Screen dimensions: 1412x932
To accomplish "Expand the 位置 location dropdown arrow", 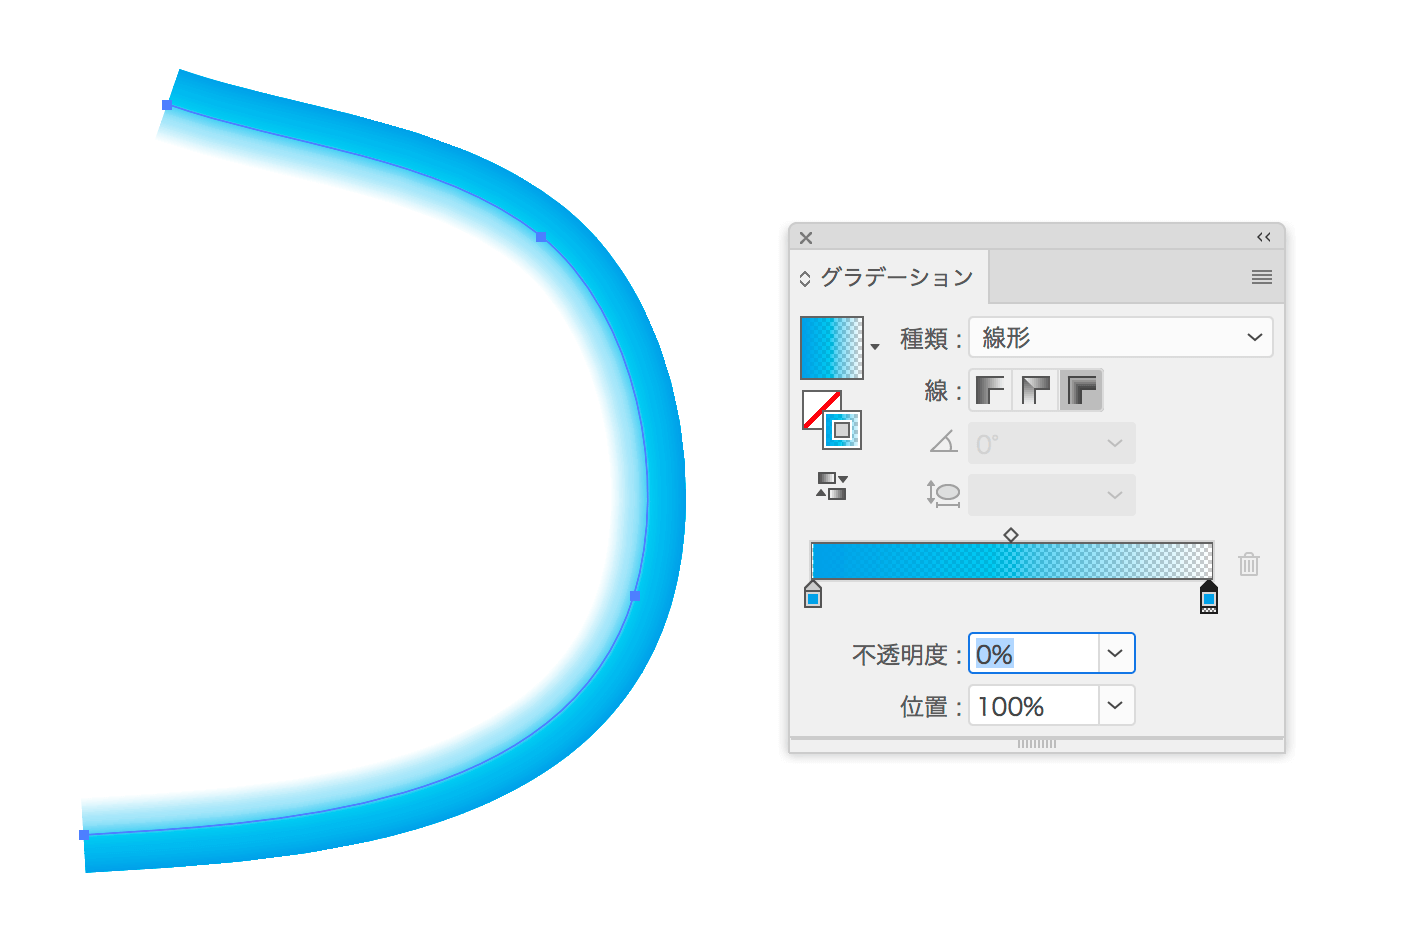I will point(1116,706).
